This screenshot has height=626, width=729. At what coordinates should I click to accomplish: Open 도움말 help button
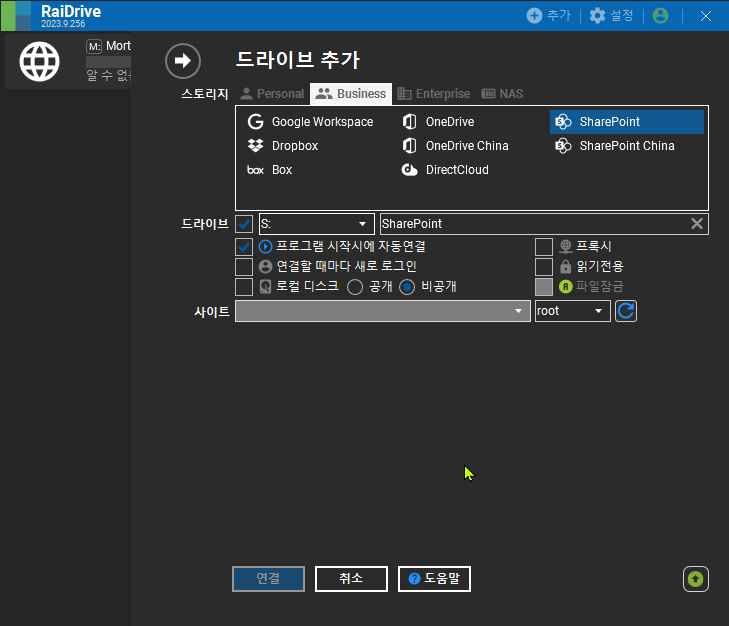(434, 579)
